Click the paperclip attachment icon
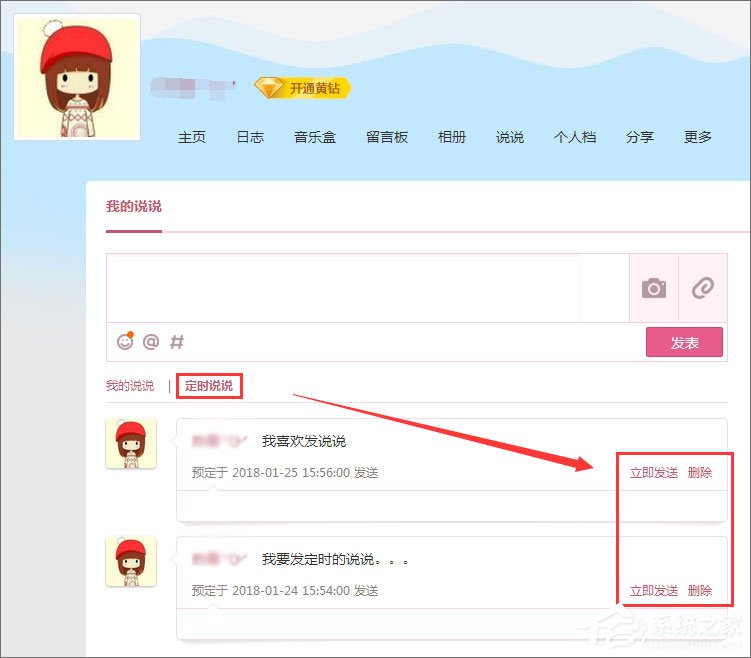The image size is (751, 658). tap(703, 288)
